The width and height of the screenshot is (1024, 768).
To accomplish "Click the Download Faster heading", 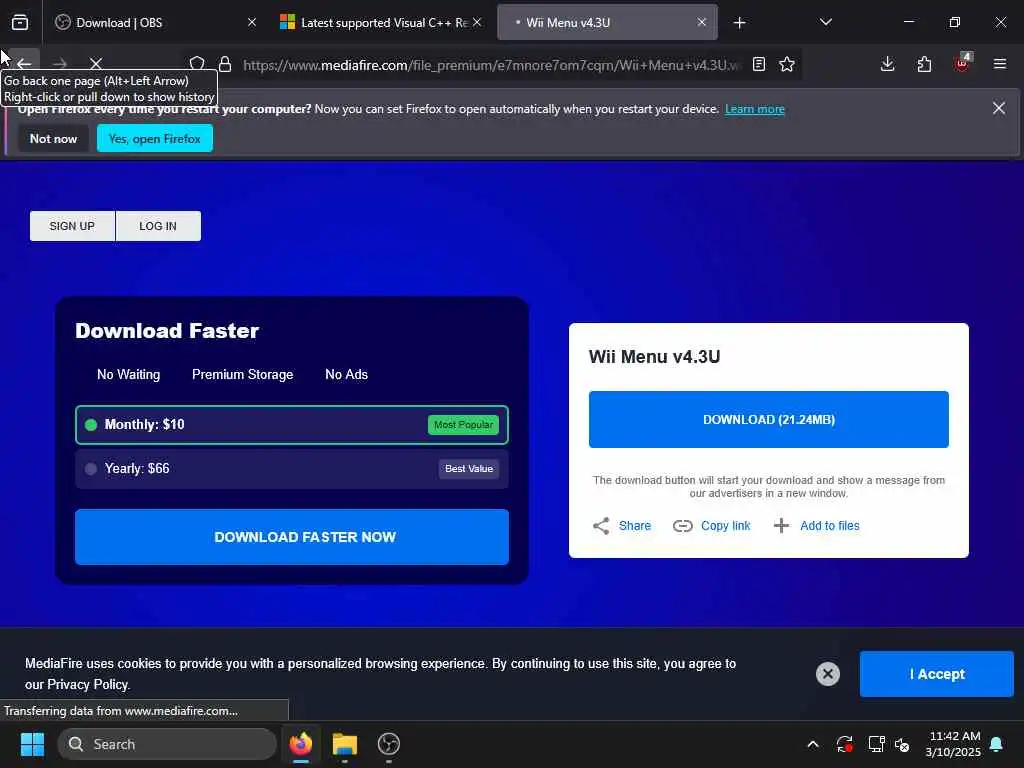I will pyautogui.click(x=167, y=330).
